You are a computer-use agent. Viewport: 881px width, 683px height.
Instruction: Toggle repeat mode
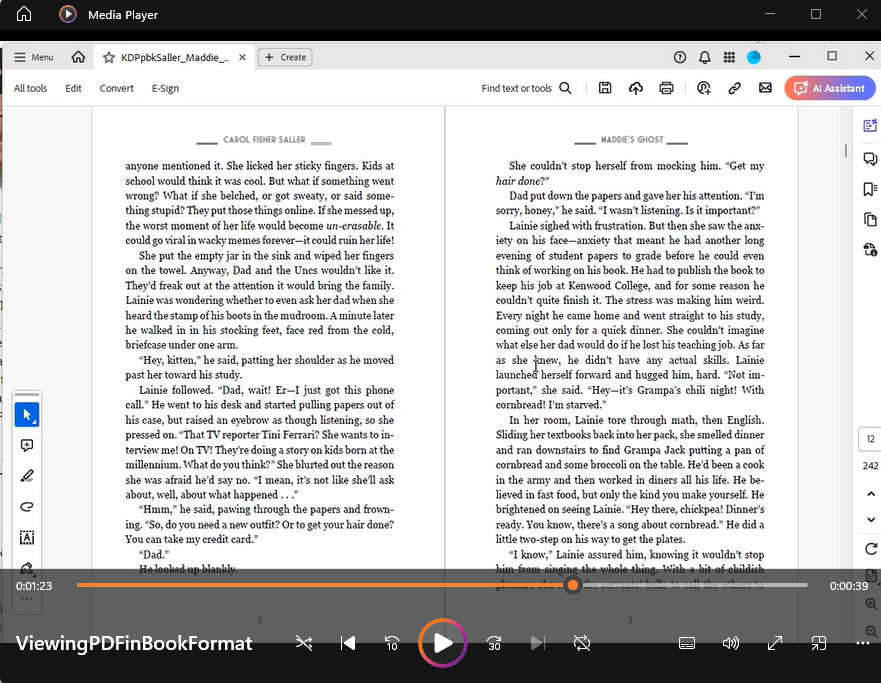[582, 643]
